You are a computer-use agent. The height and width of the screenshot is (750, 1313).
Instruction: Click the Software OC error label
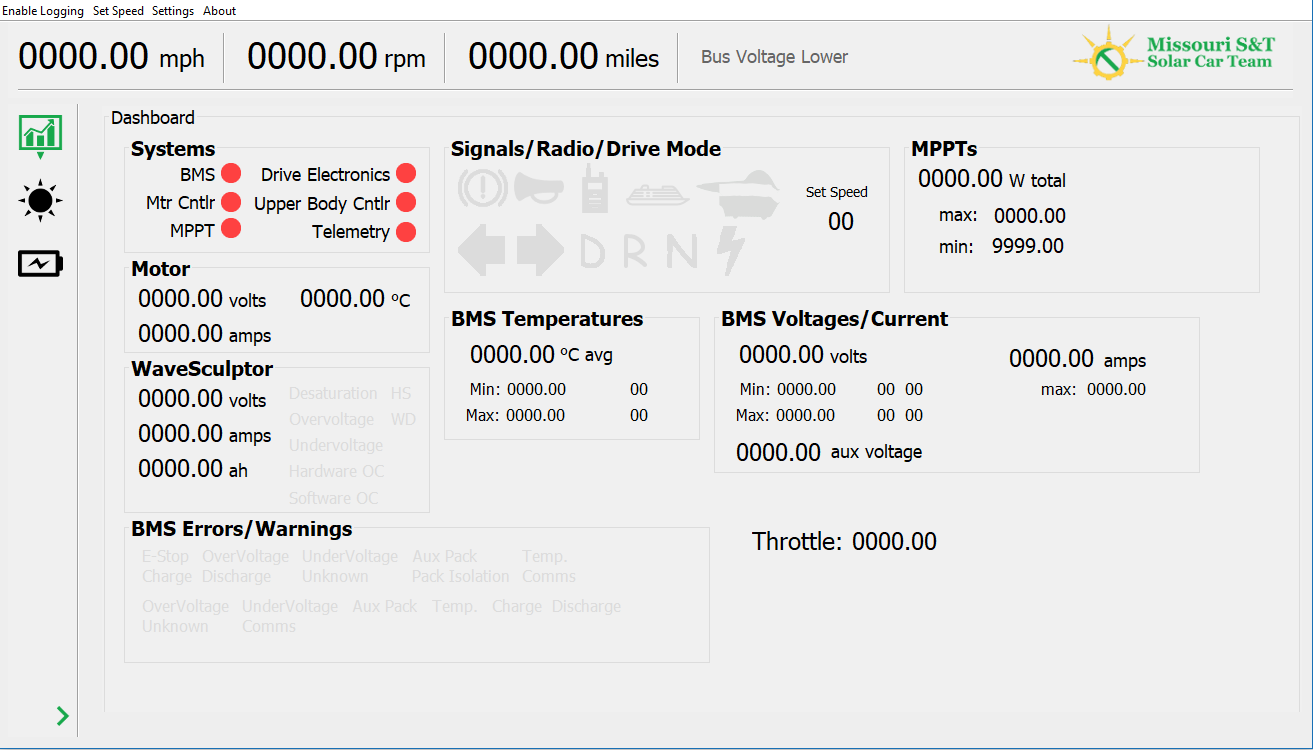(x=334, y=498)
